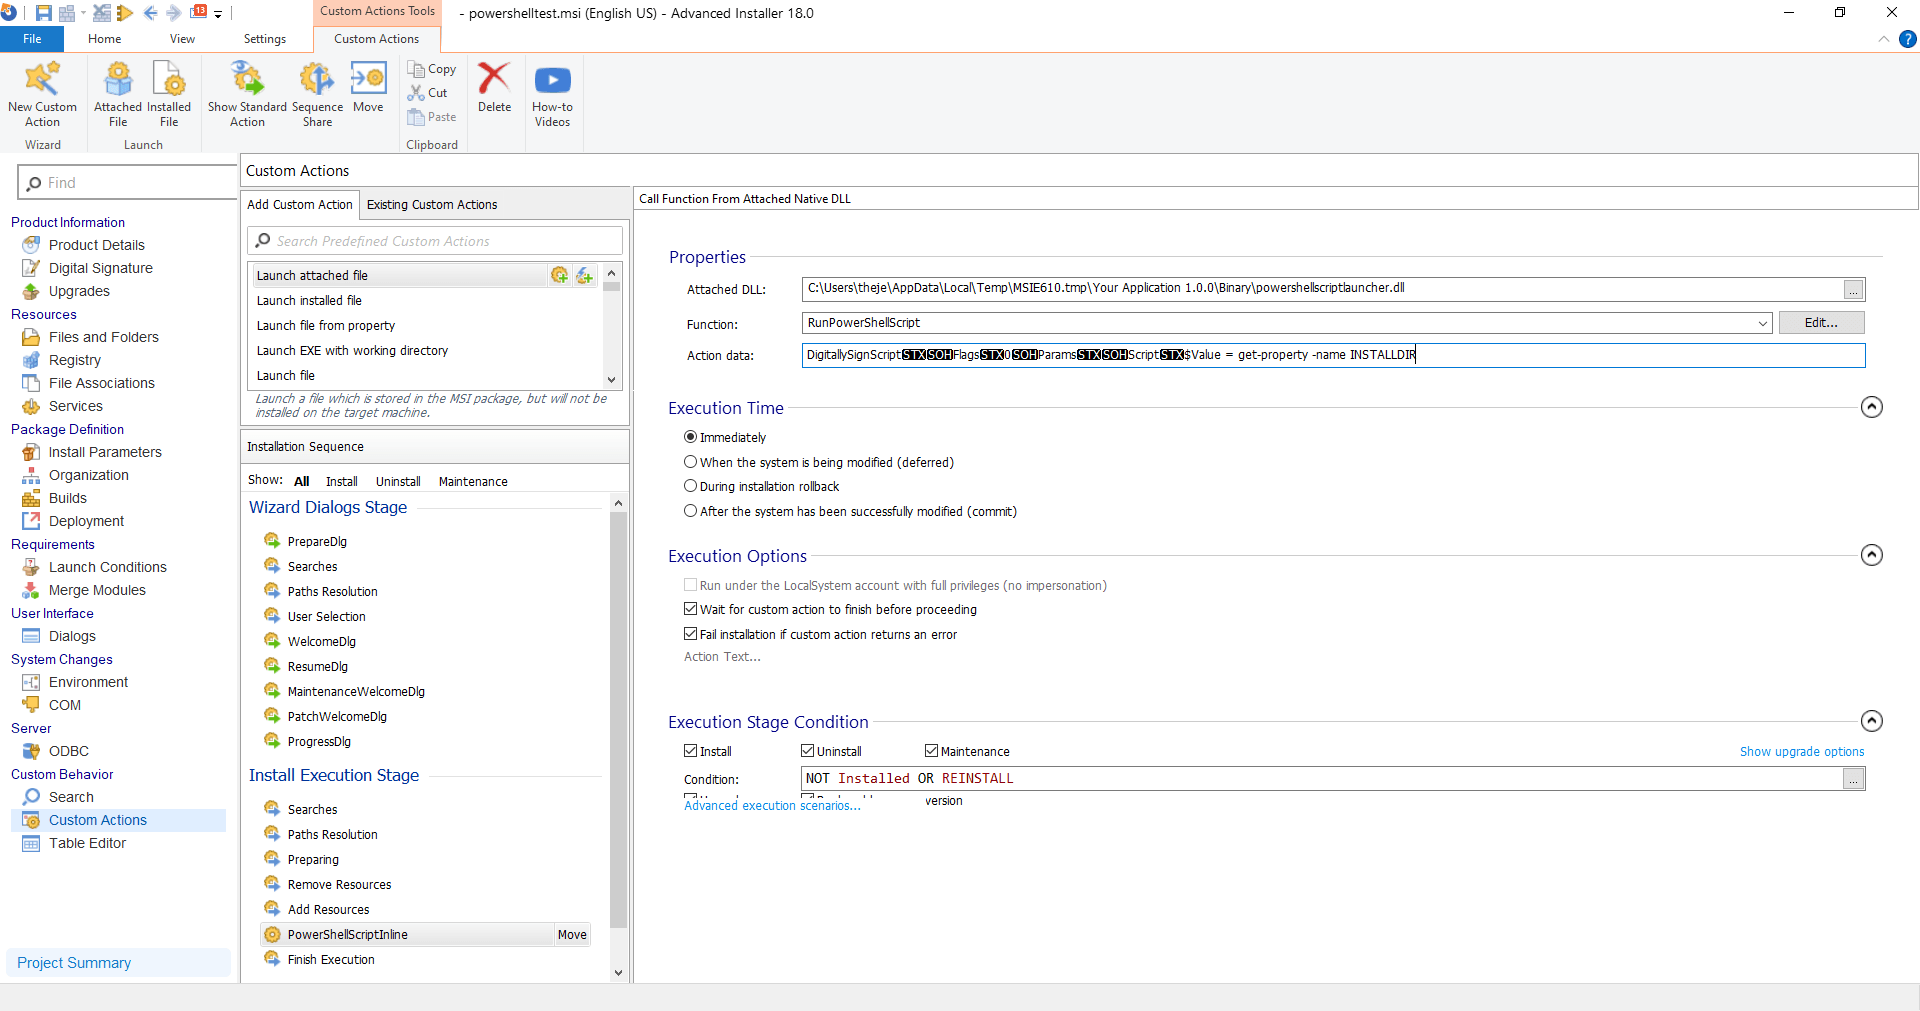
Task: Disable Fail installation if action returns error
Action: pos(690,634)
